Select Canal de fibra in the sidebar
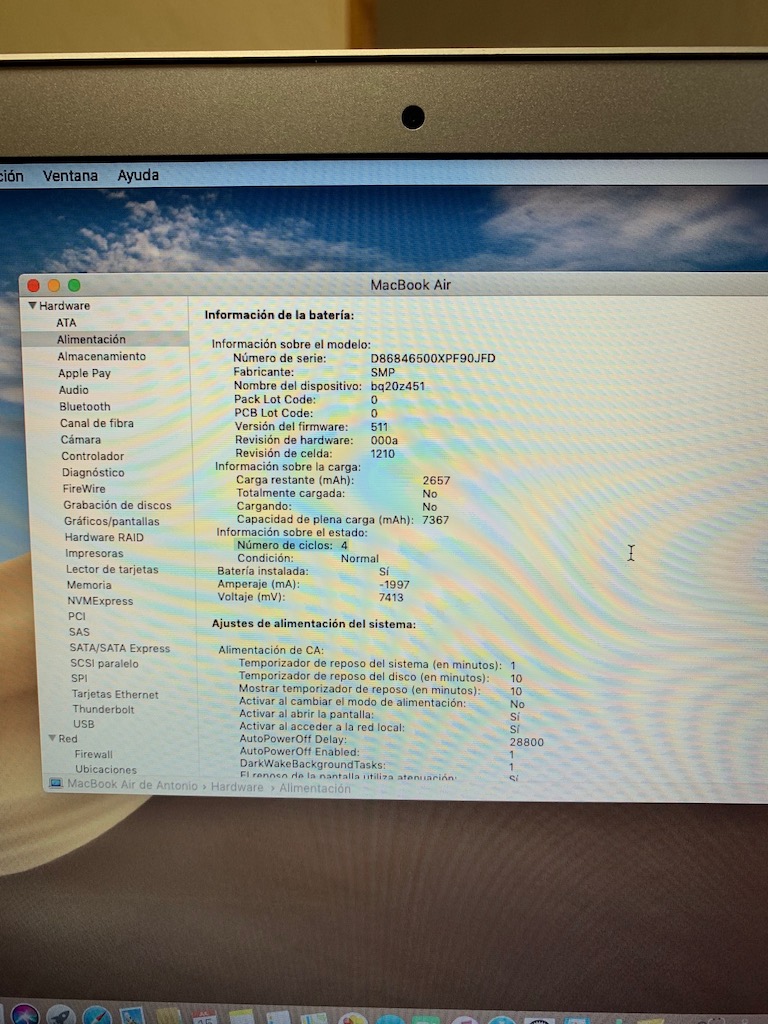 (x=97, y=423)
